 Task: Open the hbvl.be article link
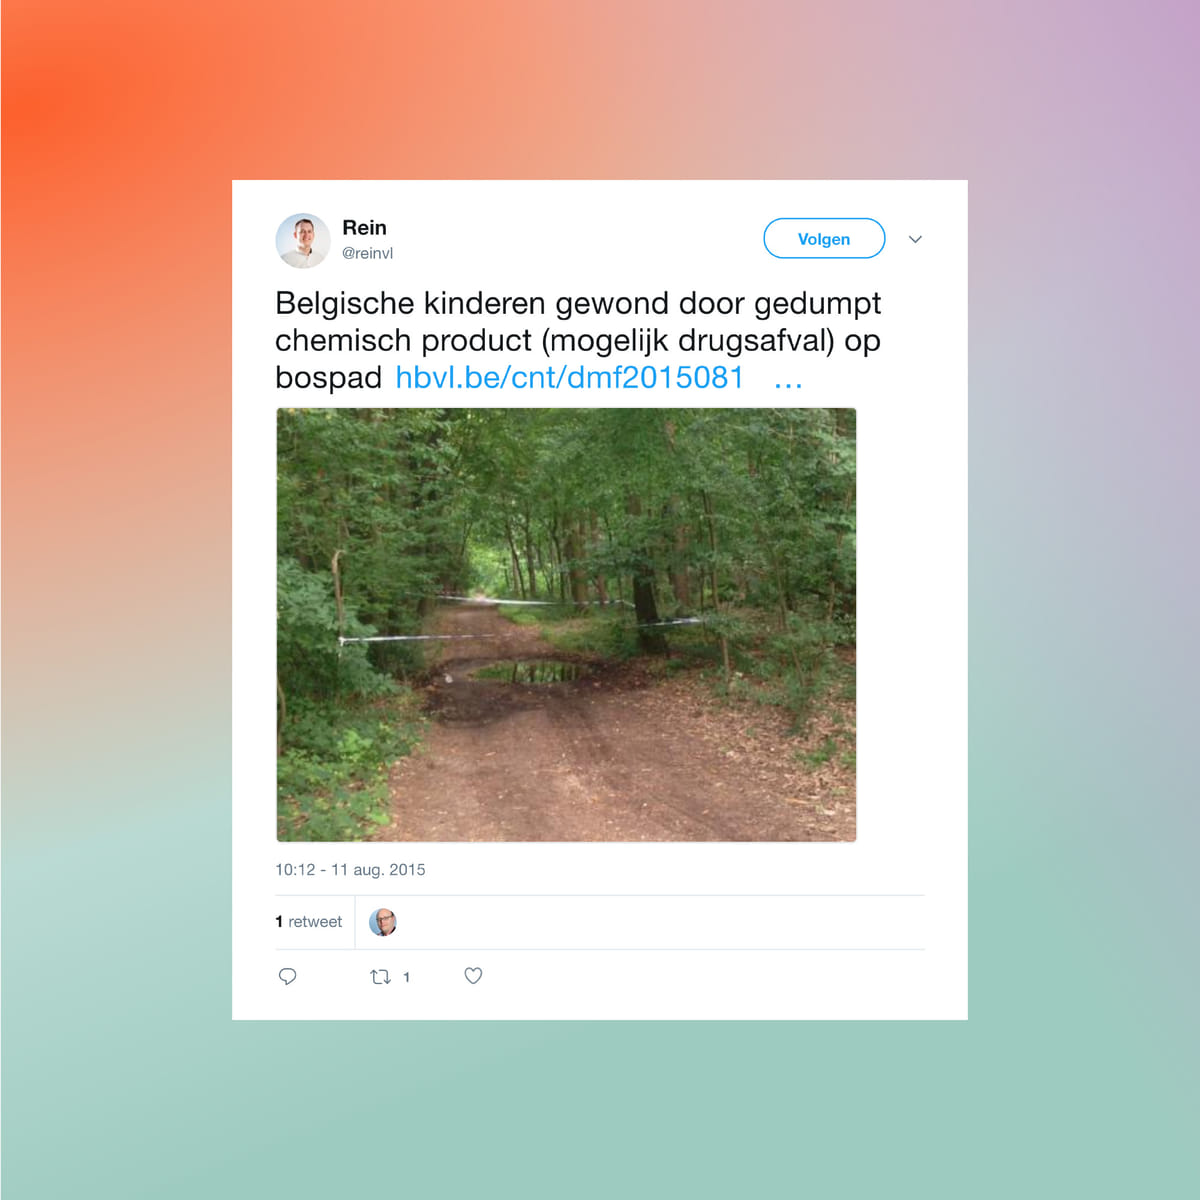pyautogui.click(x=569, y=377)
